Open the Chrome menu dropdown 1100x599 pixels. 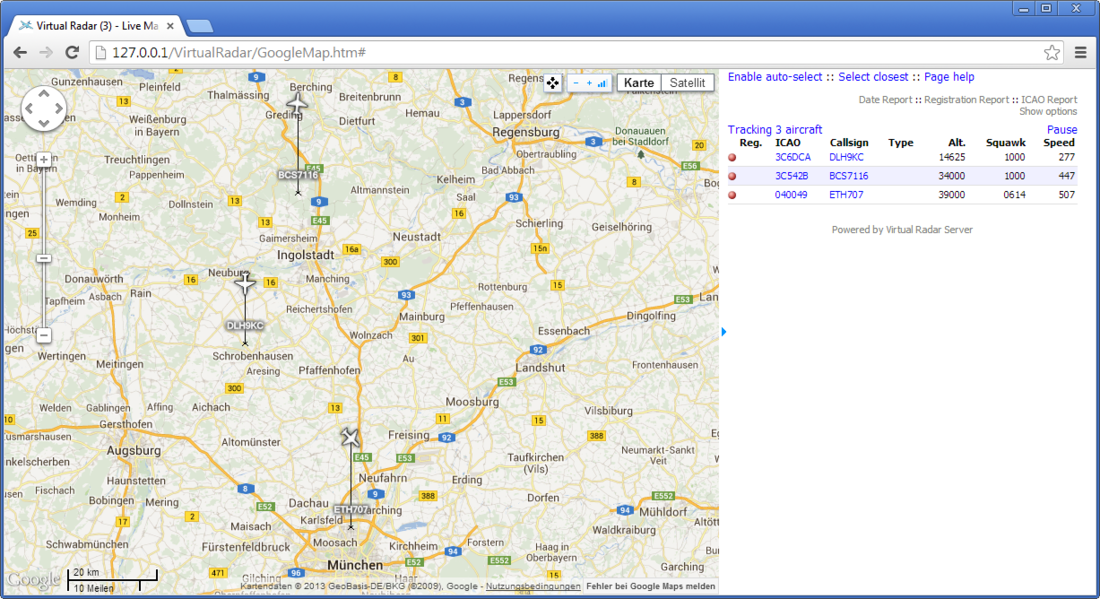(x=1080, y=51)
